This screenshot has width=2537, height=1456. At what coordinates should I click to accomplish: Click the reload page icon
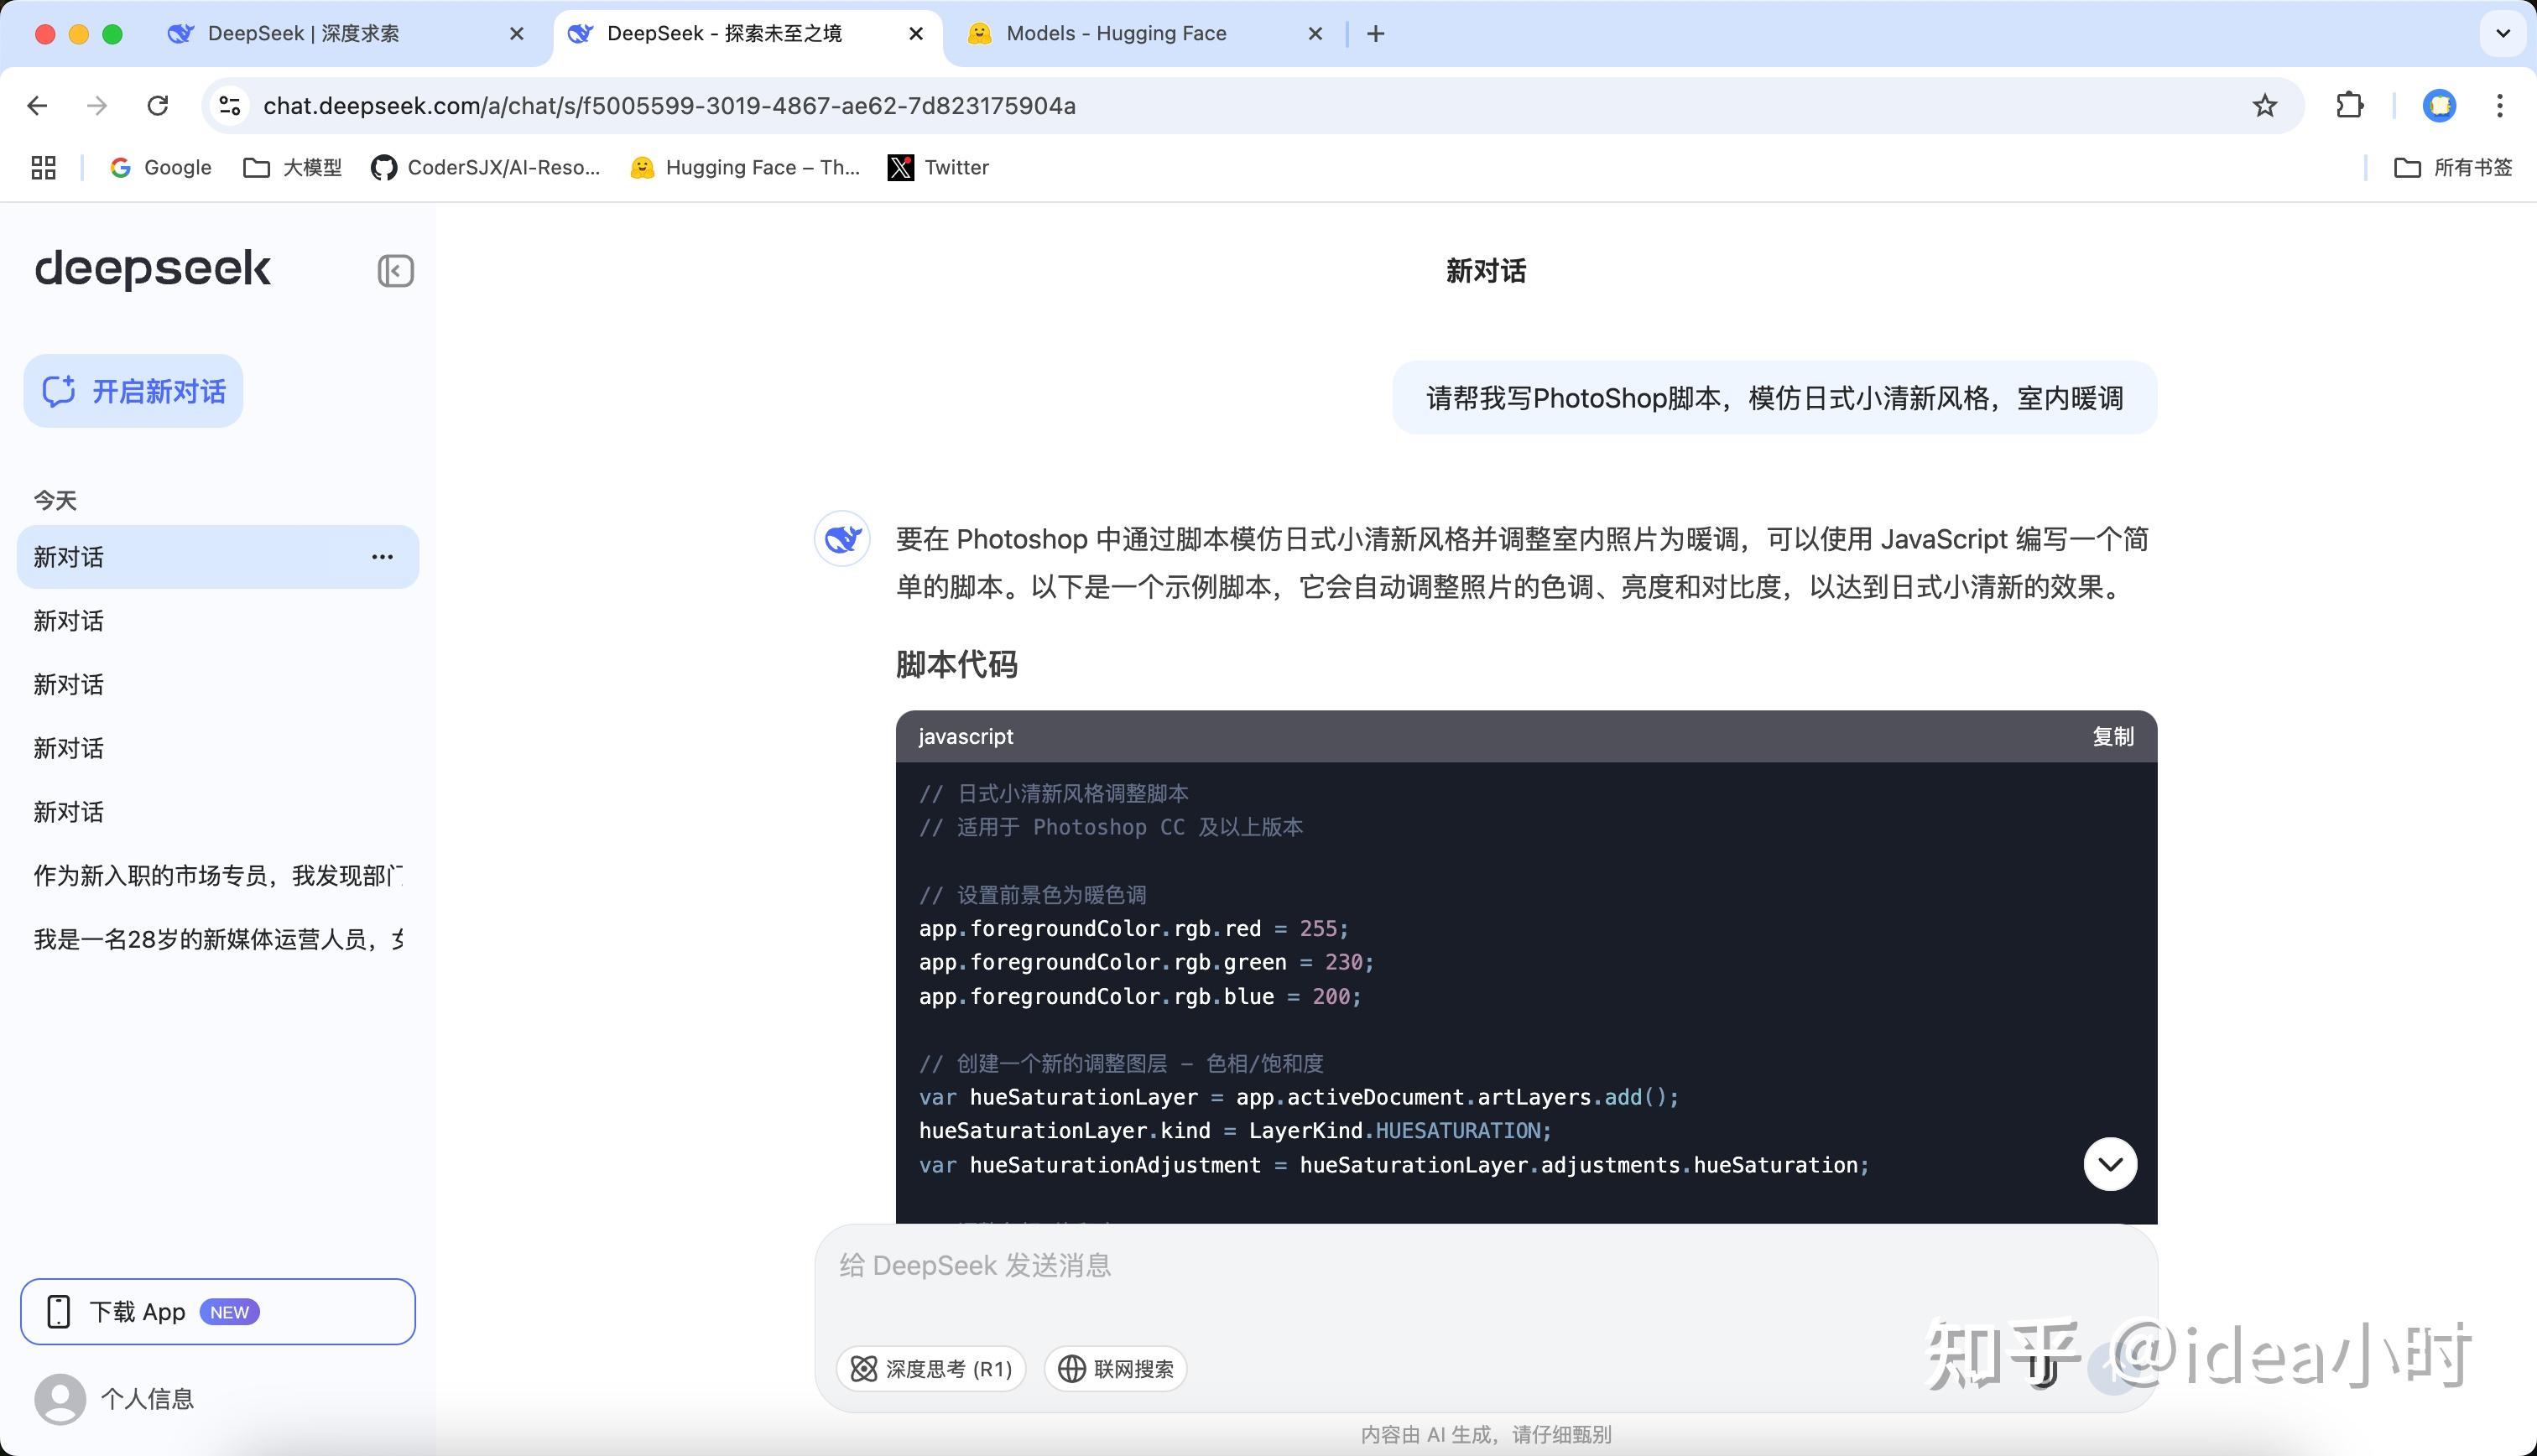point(158,106)
